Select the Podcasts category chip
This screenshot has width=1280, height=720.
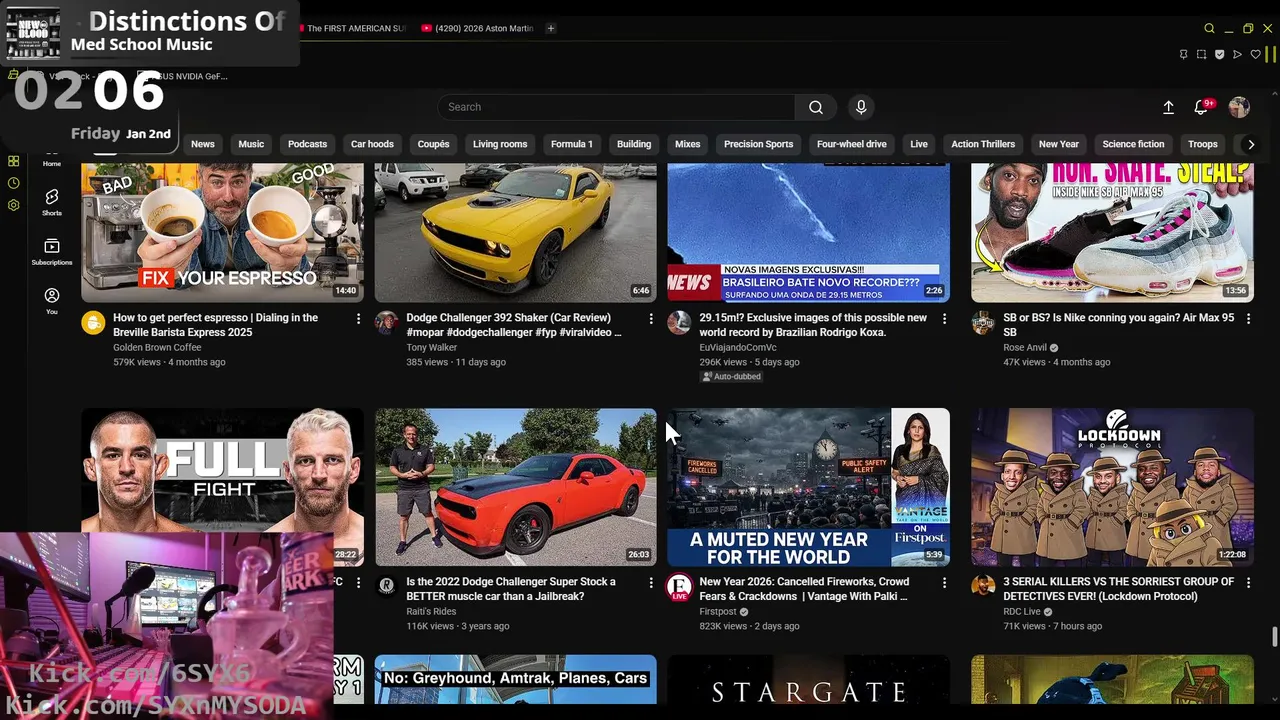click(x=307, y=144)
